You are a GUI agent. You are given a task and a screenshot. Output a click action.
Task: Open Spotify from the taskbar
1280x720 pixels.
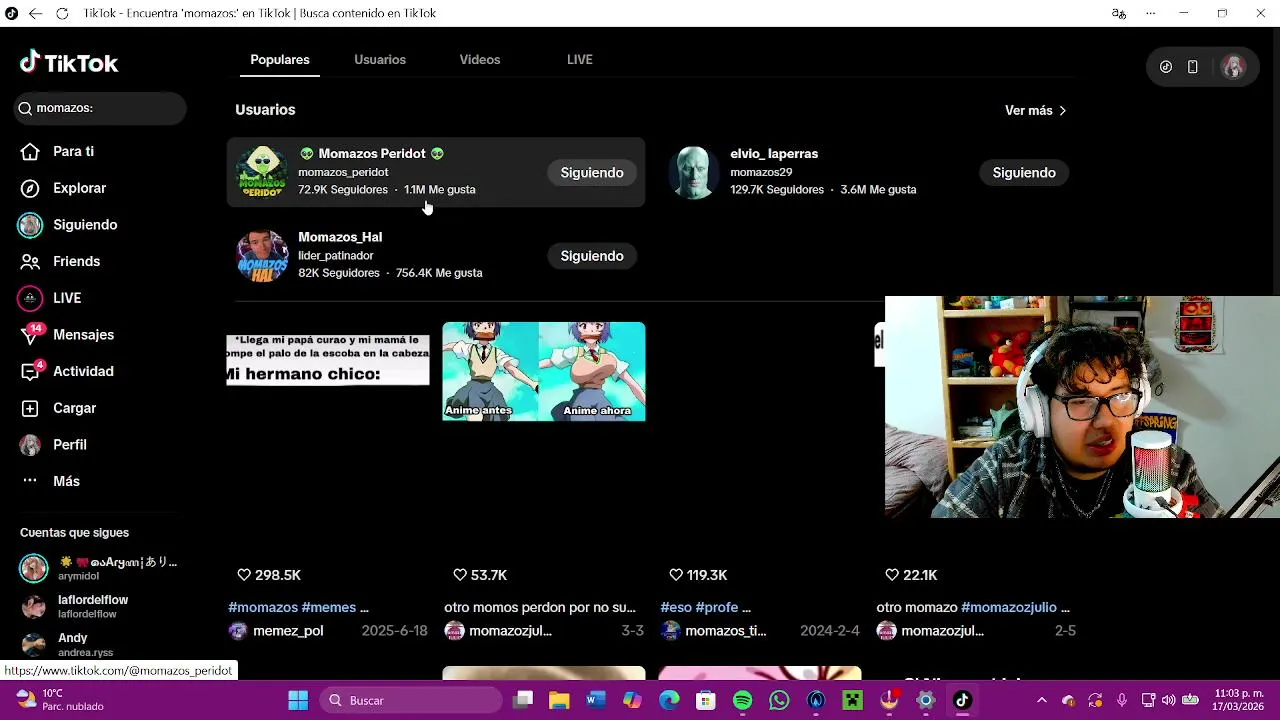tap(743, 700)
